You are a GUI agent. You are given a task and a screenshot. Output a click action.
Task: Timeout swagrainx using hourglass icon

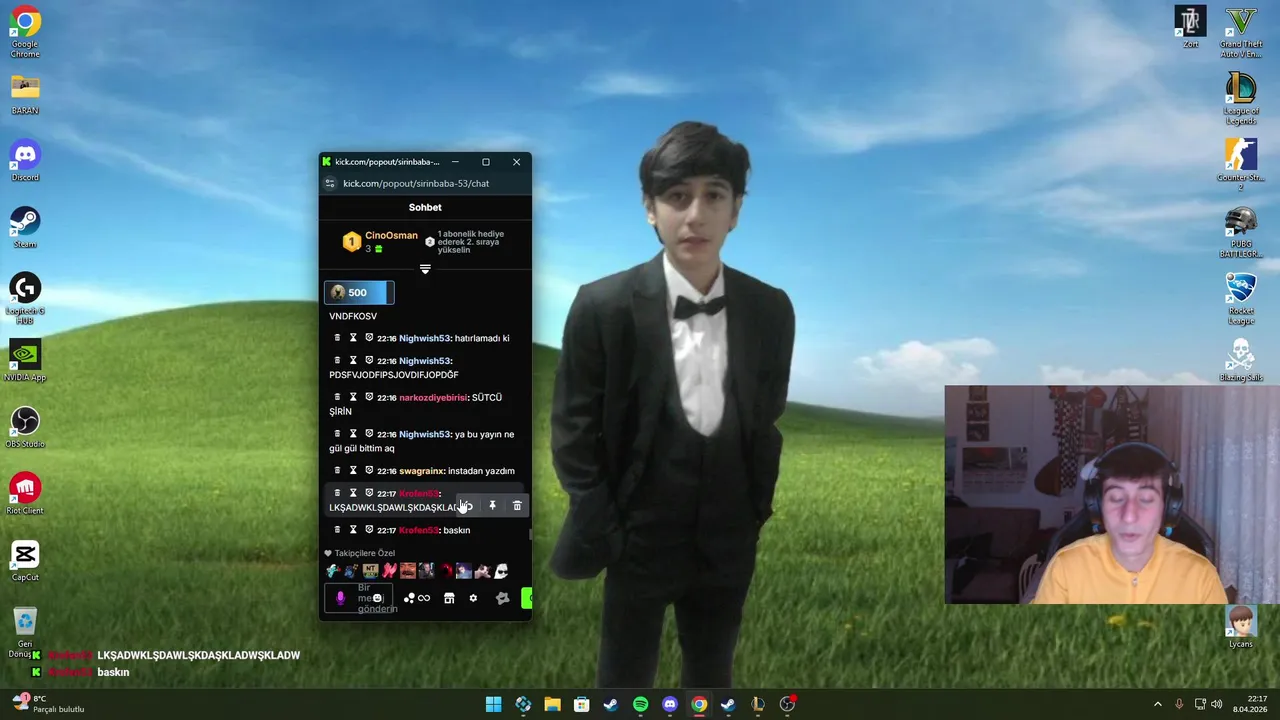point(353,471)
